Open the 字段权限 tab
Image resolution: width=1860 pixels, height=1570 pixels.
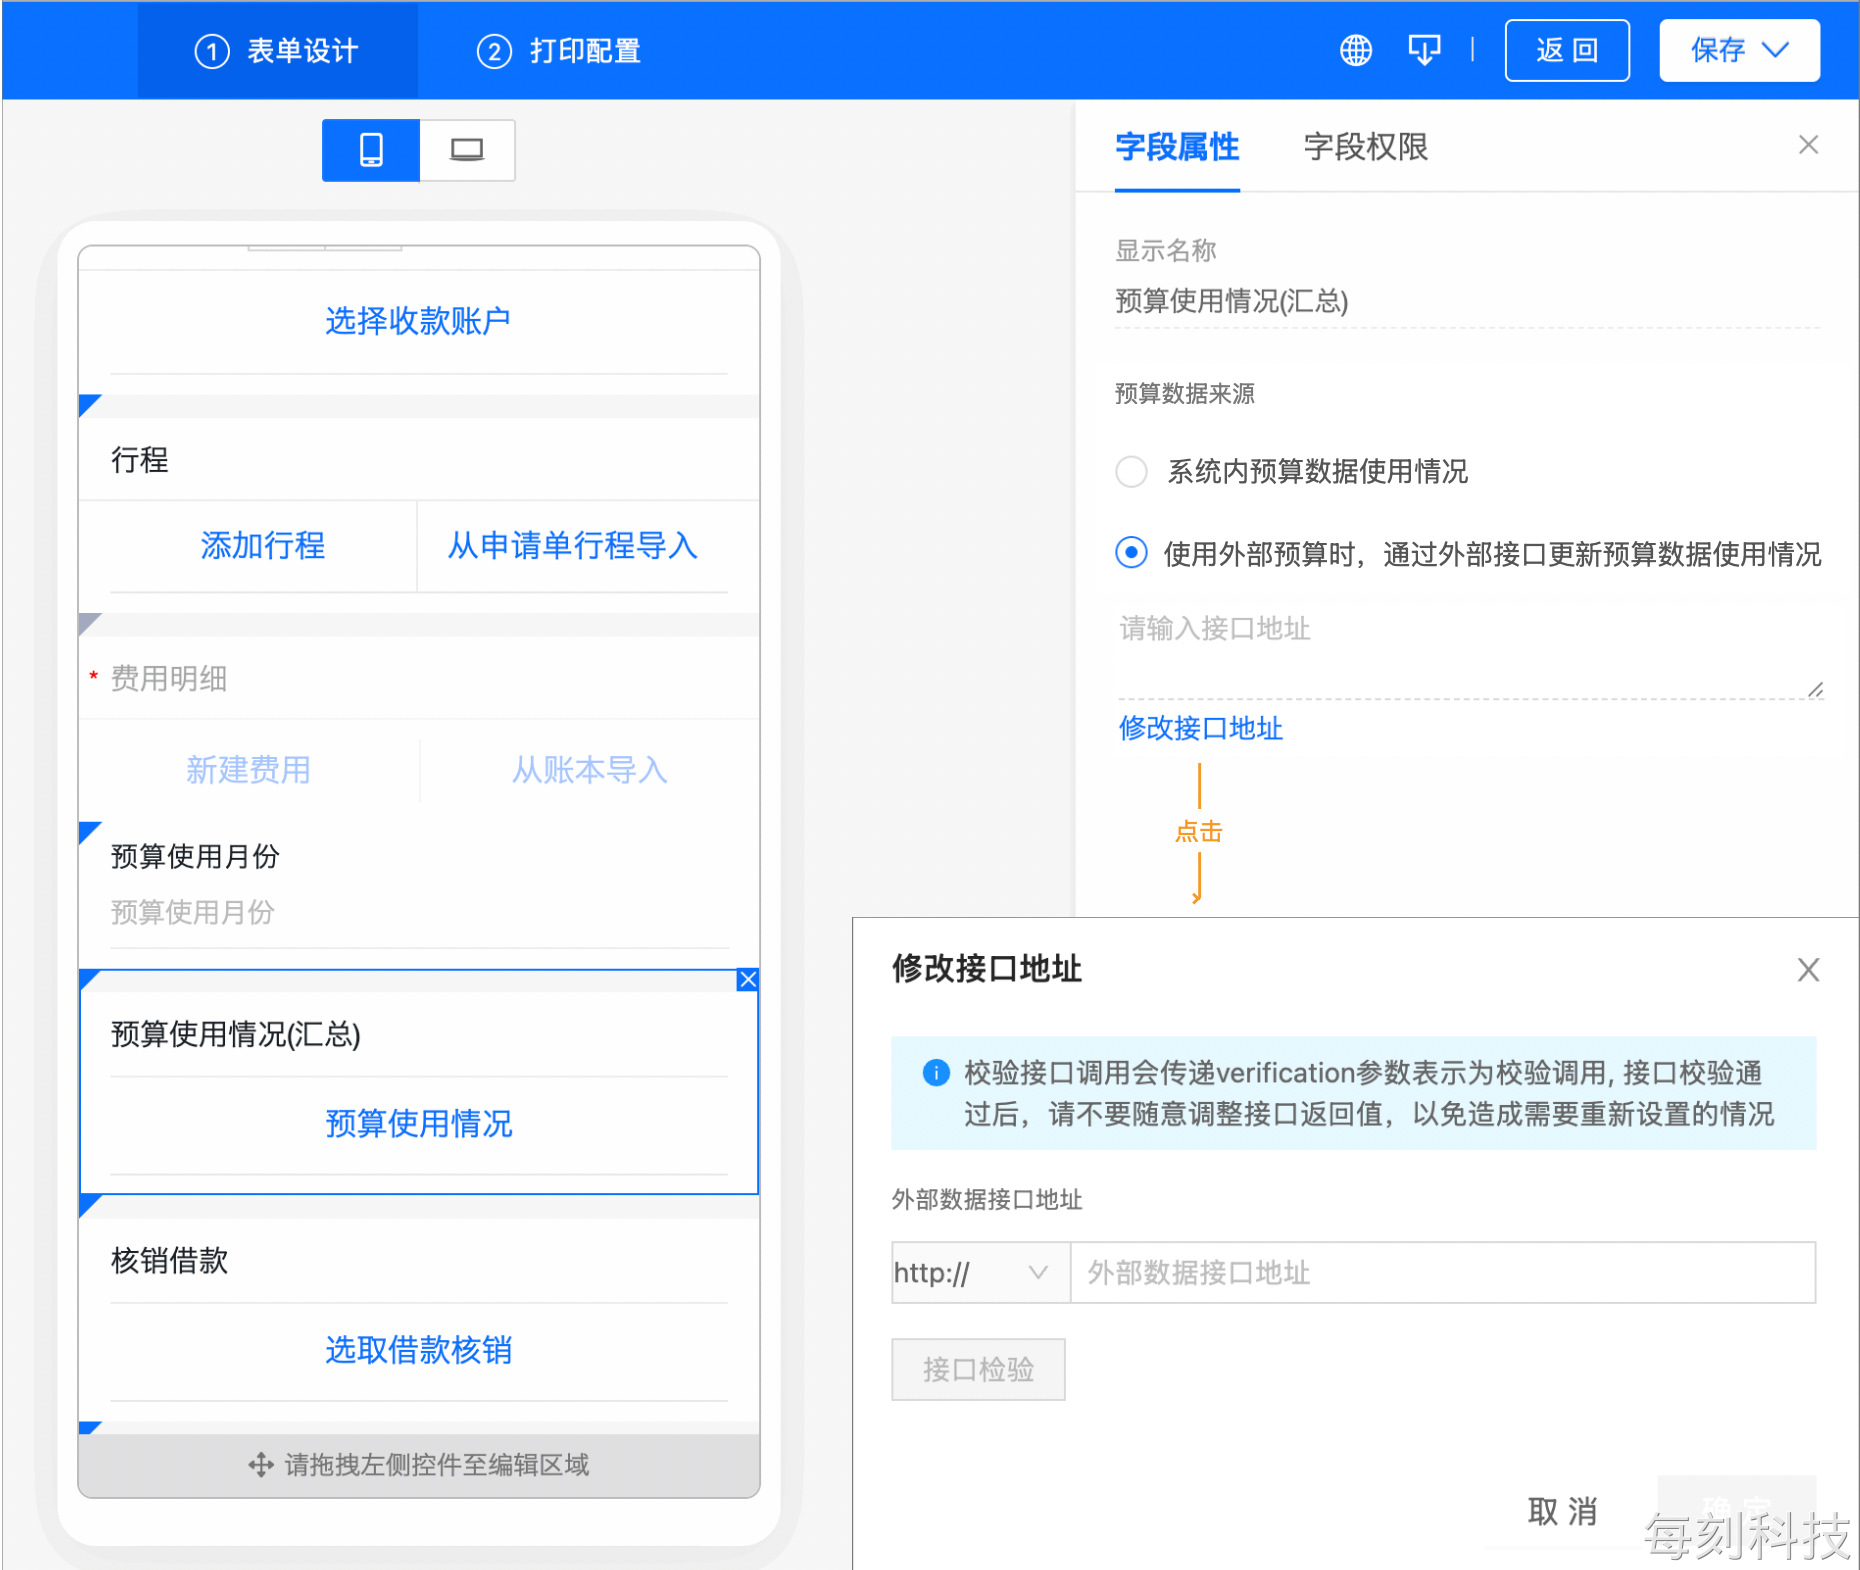(x=1366, y=147)
